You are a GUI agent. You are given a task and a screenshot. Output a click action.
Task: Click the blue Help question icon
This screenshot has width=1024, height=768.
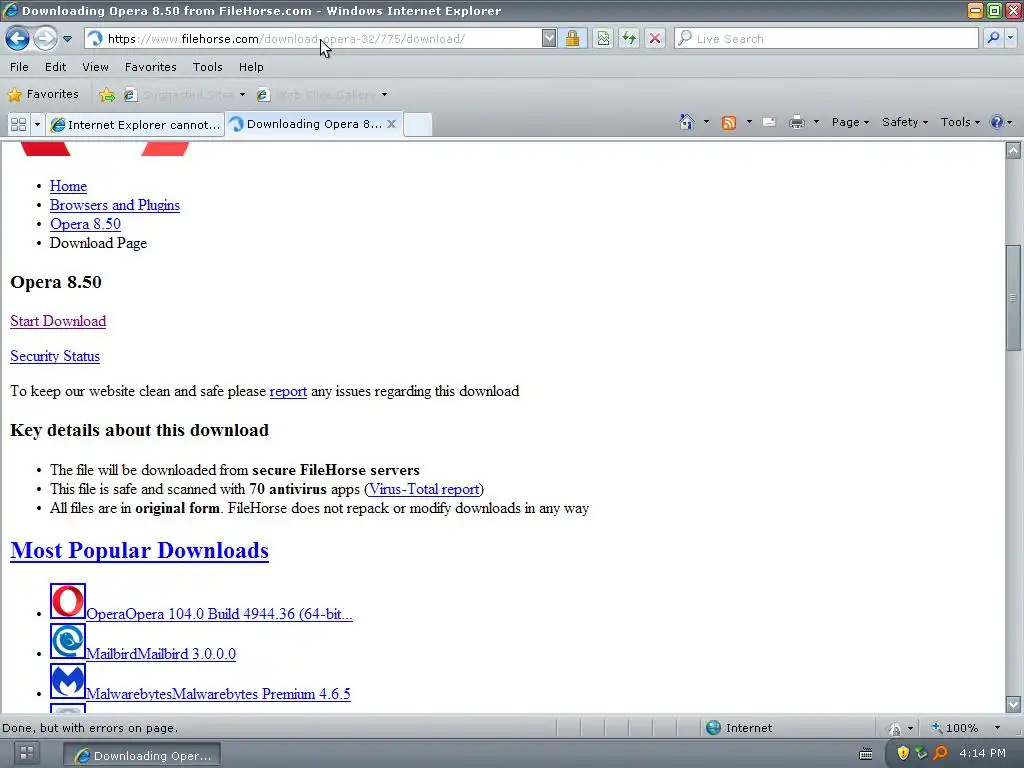(997, 122)
